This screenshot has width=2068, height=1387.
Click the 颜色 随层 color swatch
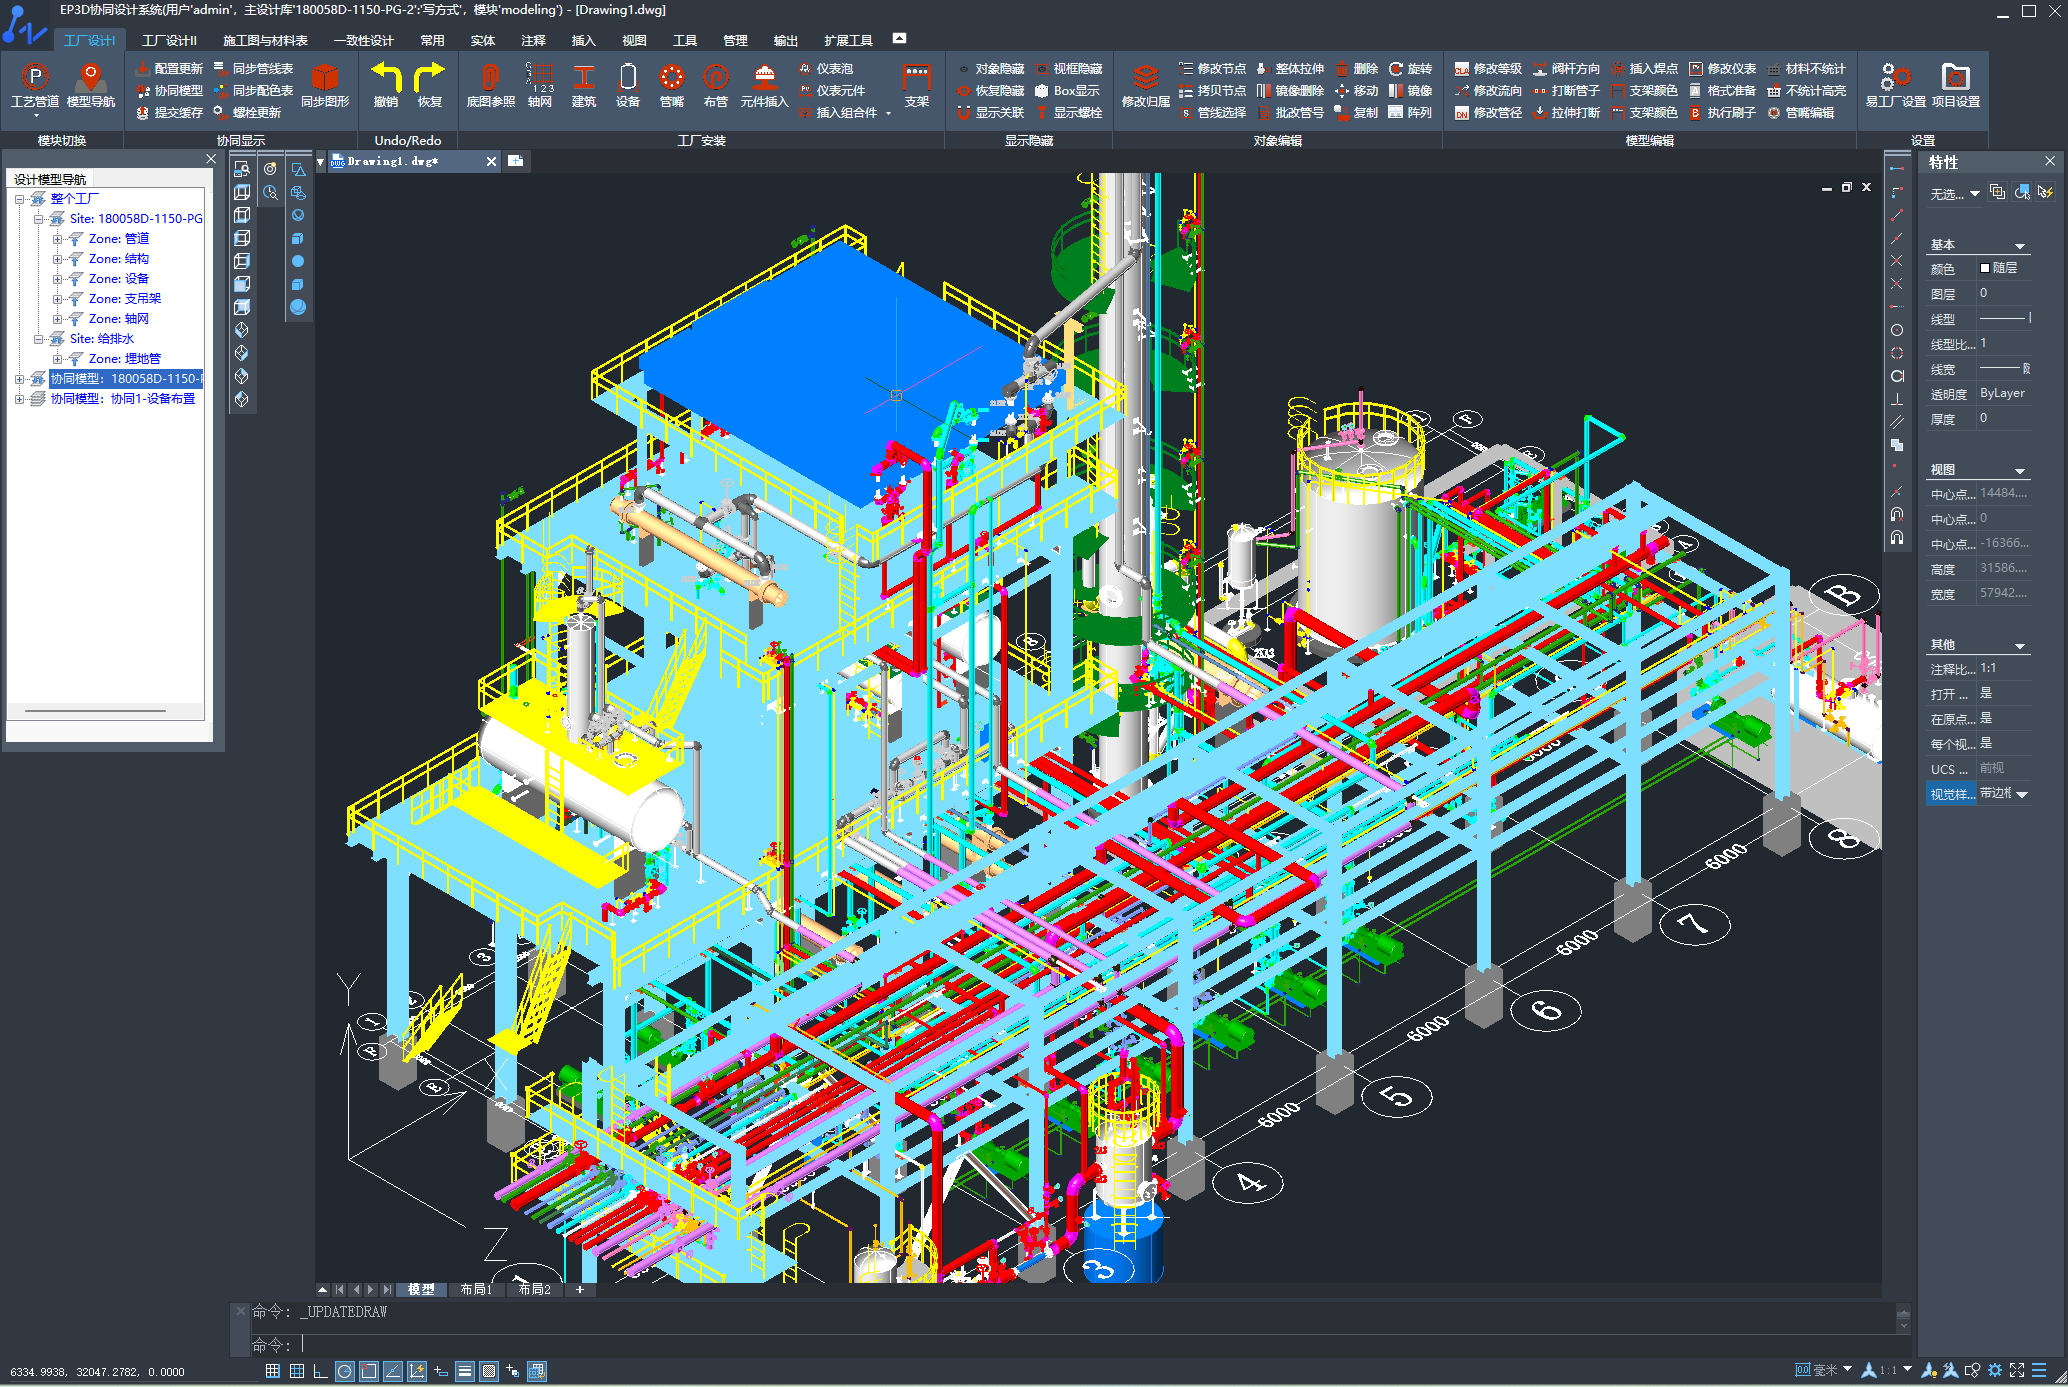coord(1985,268)
